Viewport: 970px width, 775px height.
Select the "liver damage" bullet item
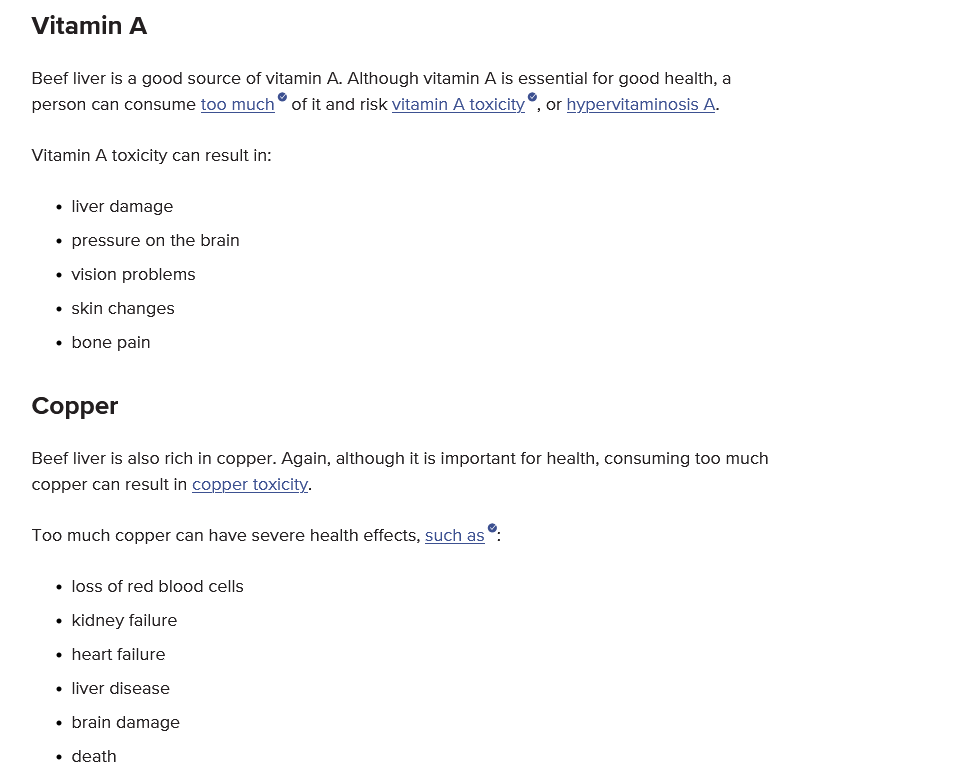(122, 207)
